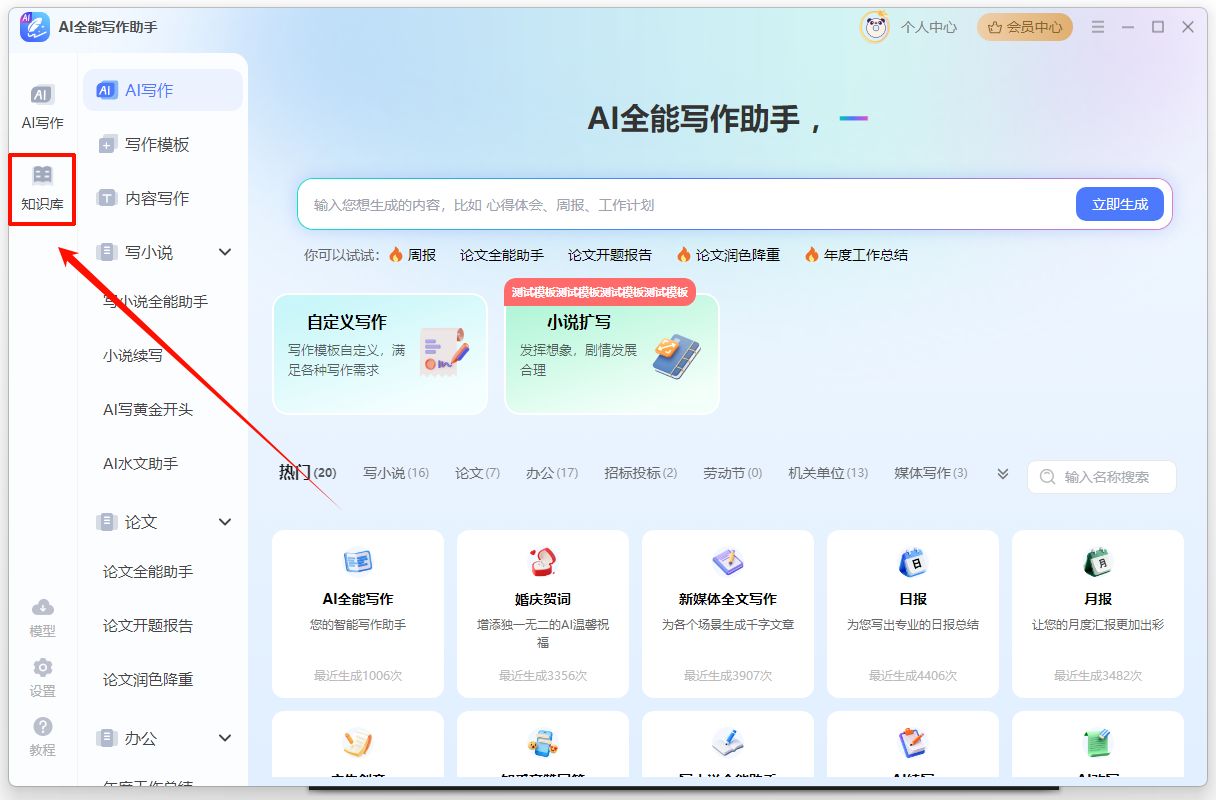Expand more category tabs with double chevron
The image size is (1216, 800).
(1003, 474)
